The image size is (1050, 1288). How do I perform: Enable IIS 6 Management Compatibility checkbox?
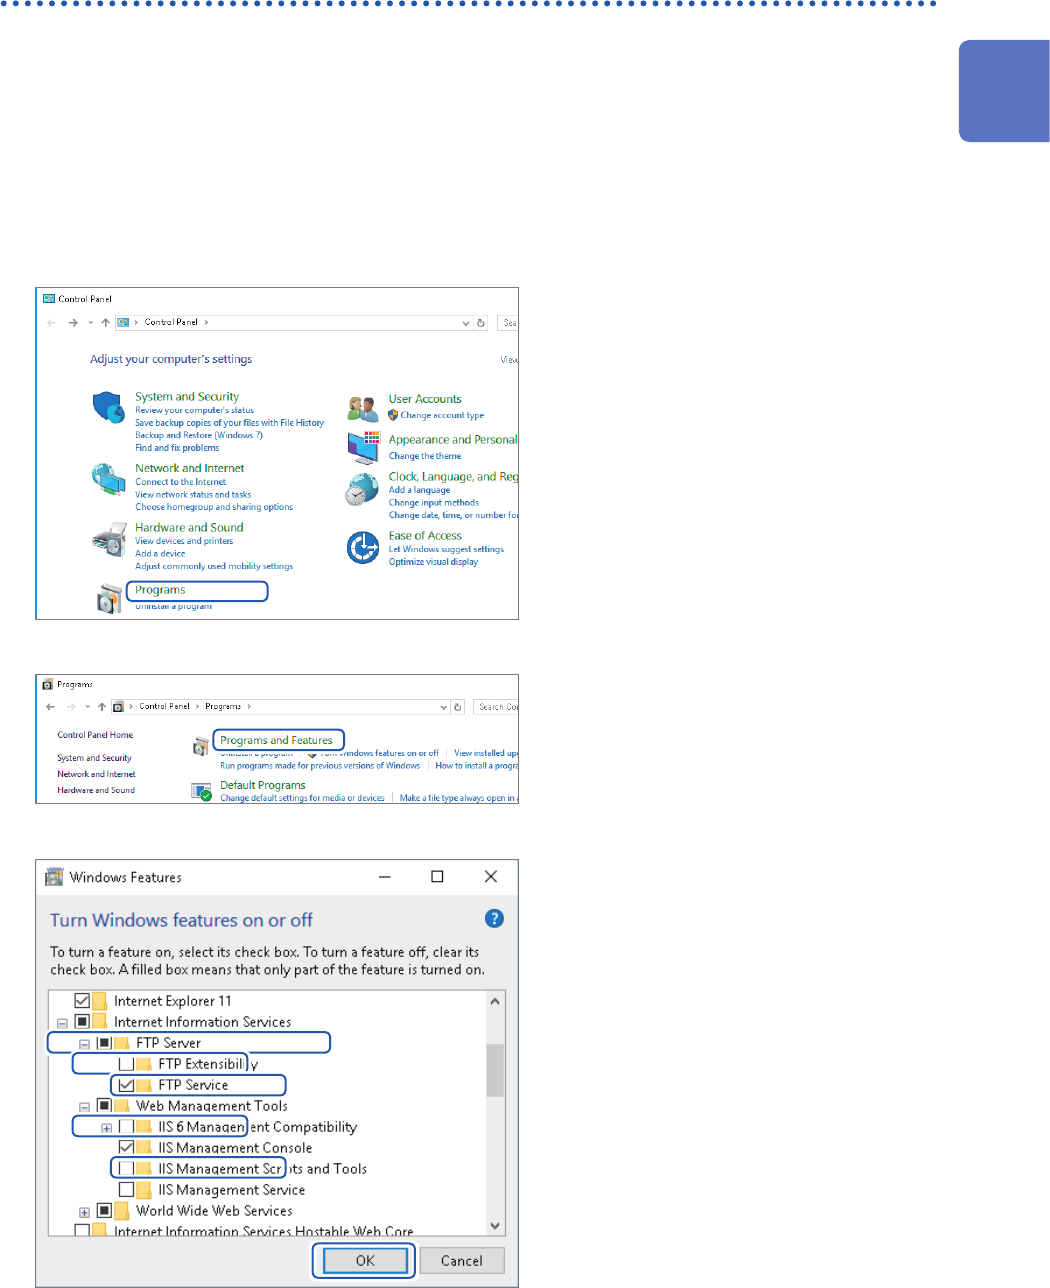coord(126,1126)
